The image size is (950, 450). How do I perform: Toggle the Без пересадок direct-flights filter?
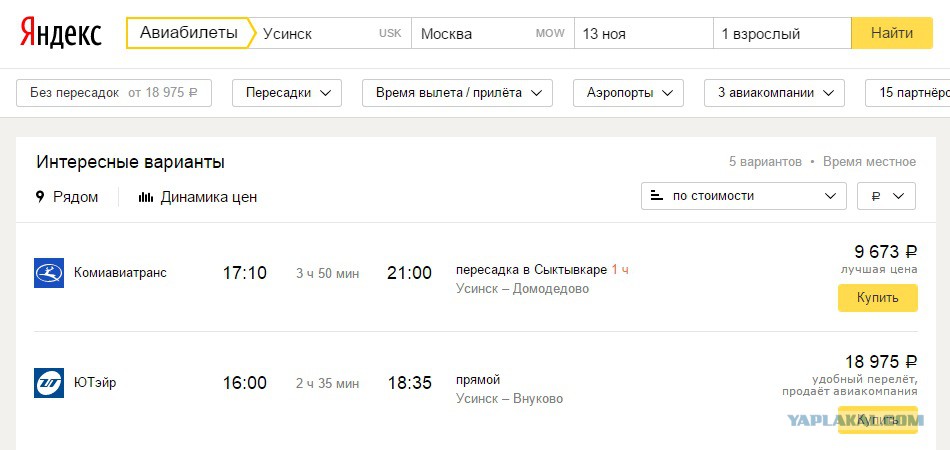[114, 93]
